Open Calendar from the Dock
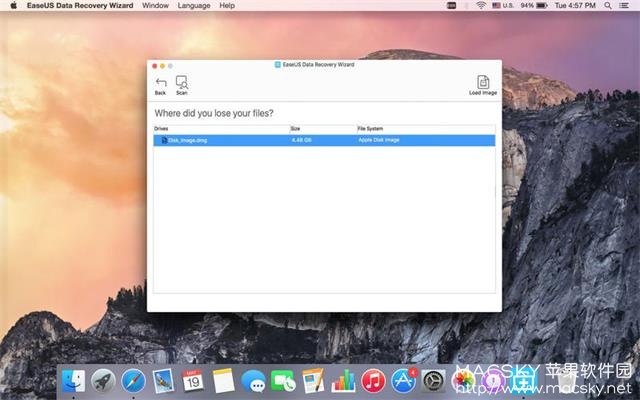The image size is (640, 400). 193,381
